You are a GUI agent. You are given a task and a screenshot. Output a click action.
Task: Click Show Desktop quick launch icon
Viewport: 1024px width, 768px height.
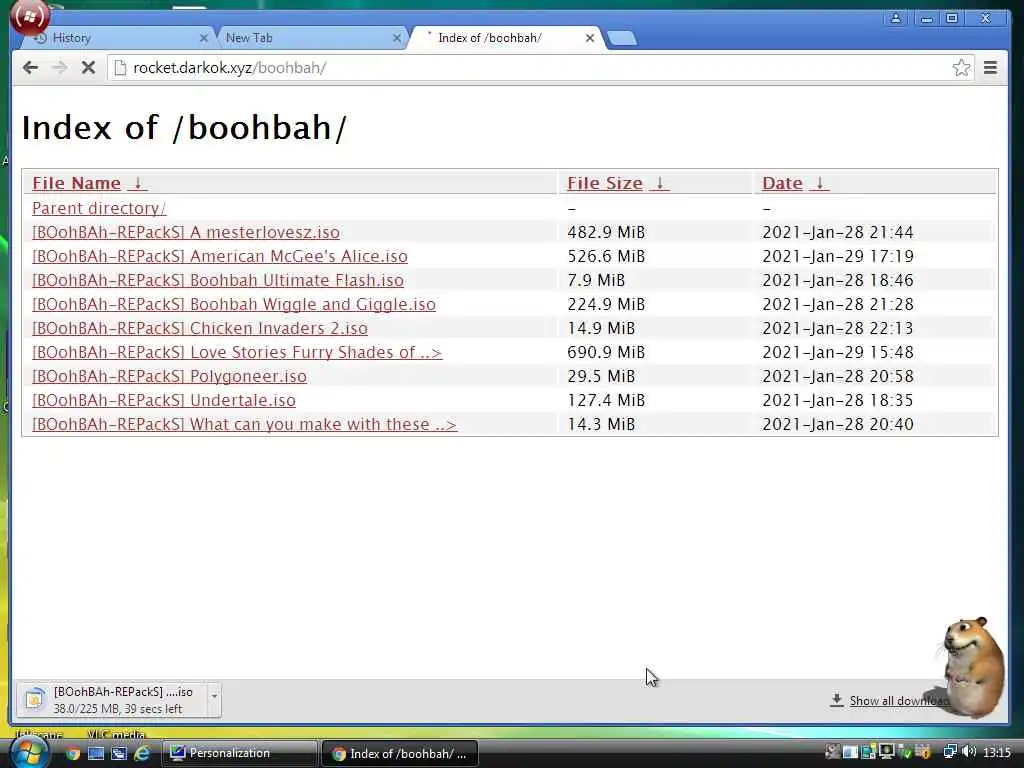[x=96, y=754]
